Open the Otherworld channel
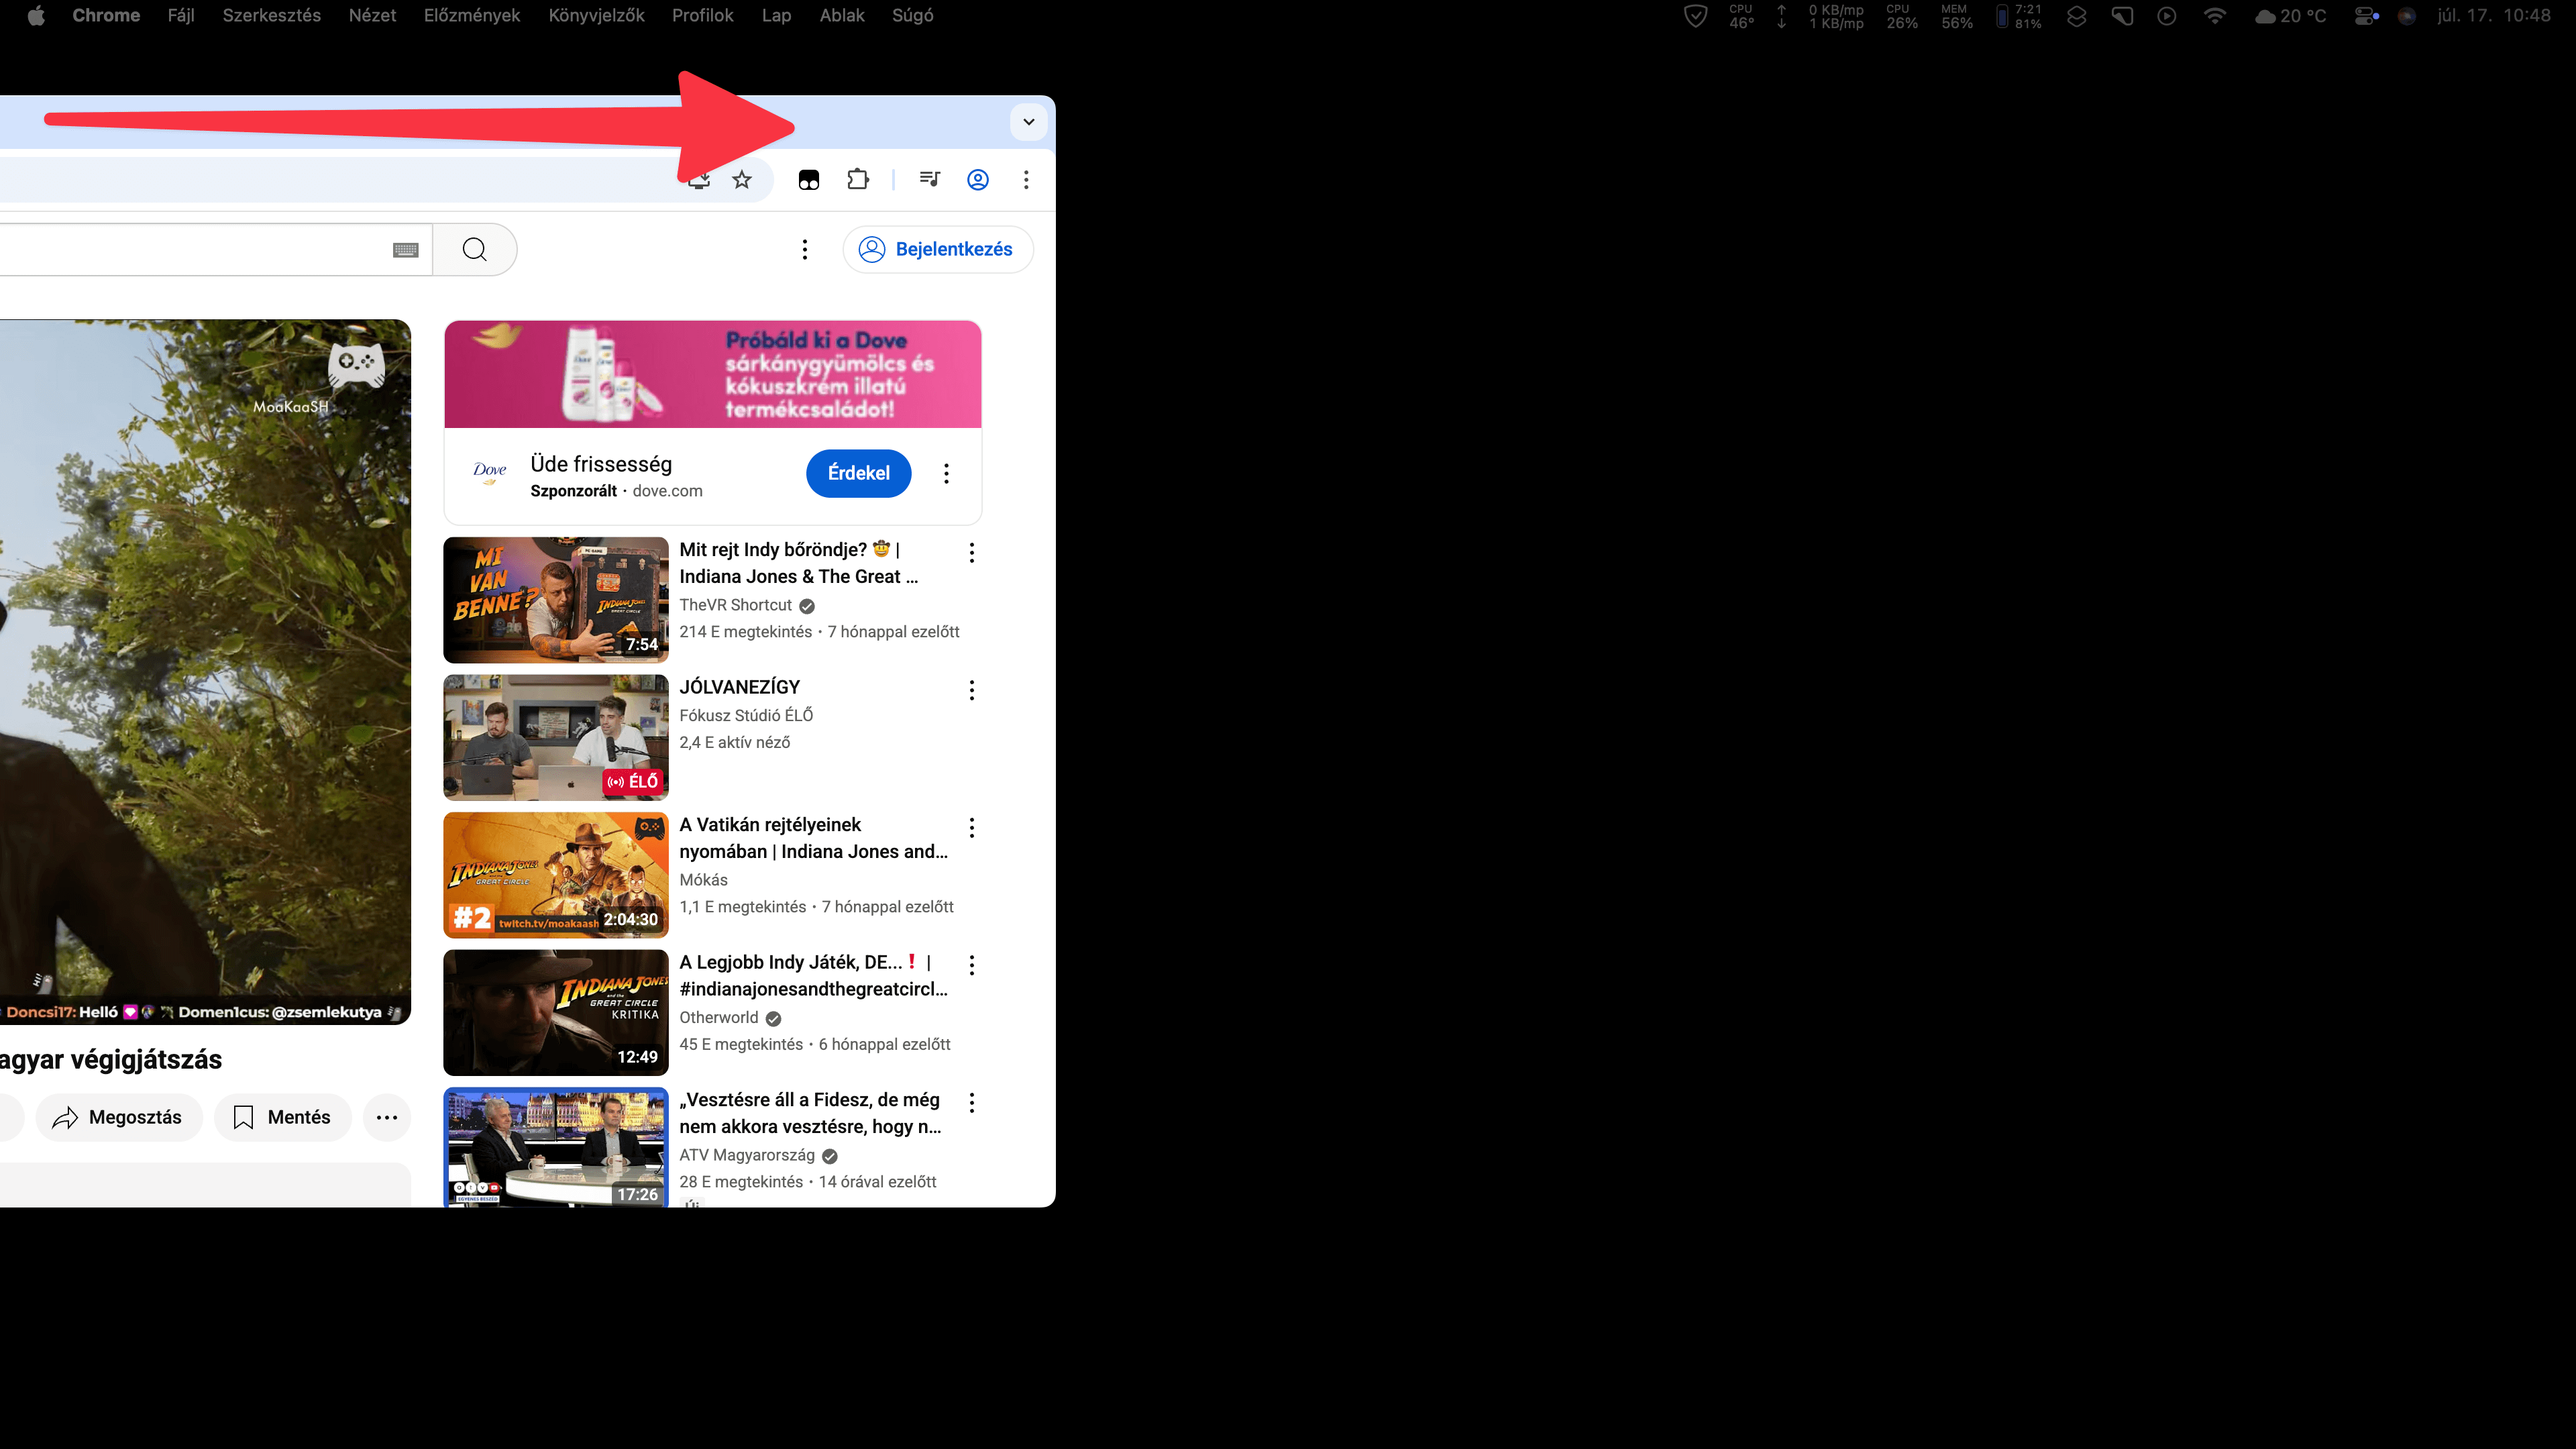The height and width of the screenshot is (1449, 2576). point(719,1017)
